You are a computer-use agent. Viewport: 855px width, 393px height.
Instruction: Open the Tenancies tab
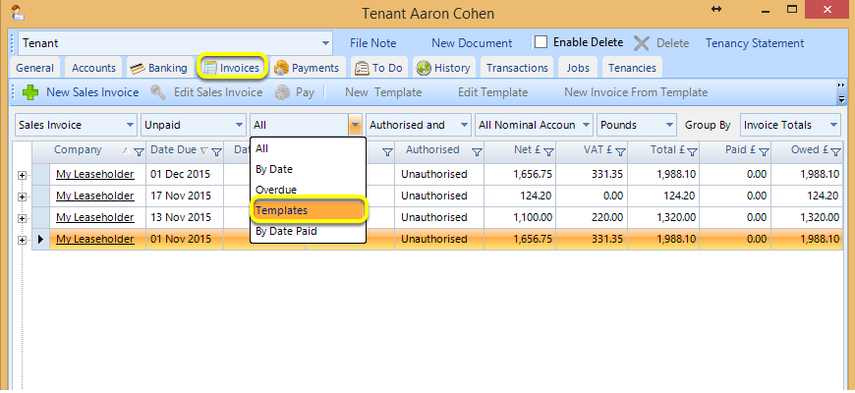(632, 68)
